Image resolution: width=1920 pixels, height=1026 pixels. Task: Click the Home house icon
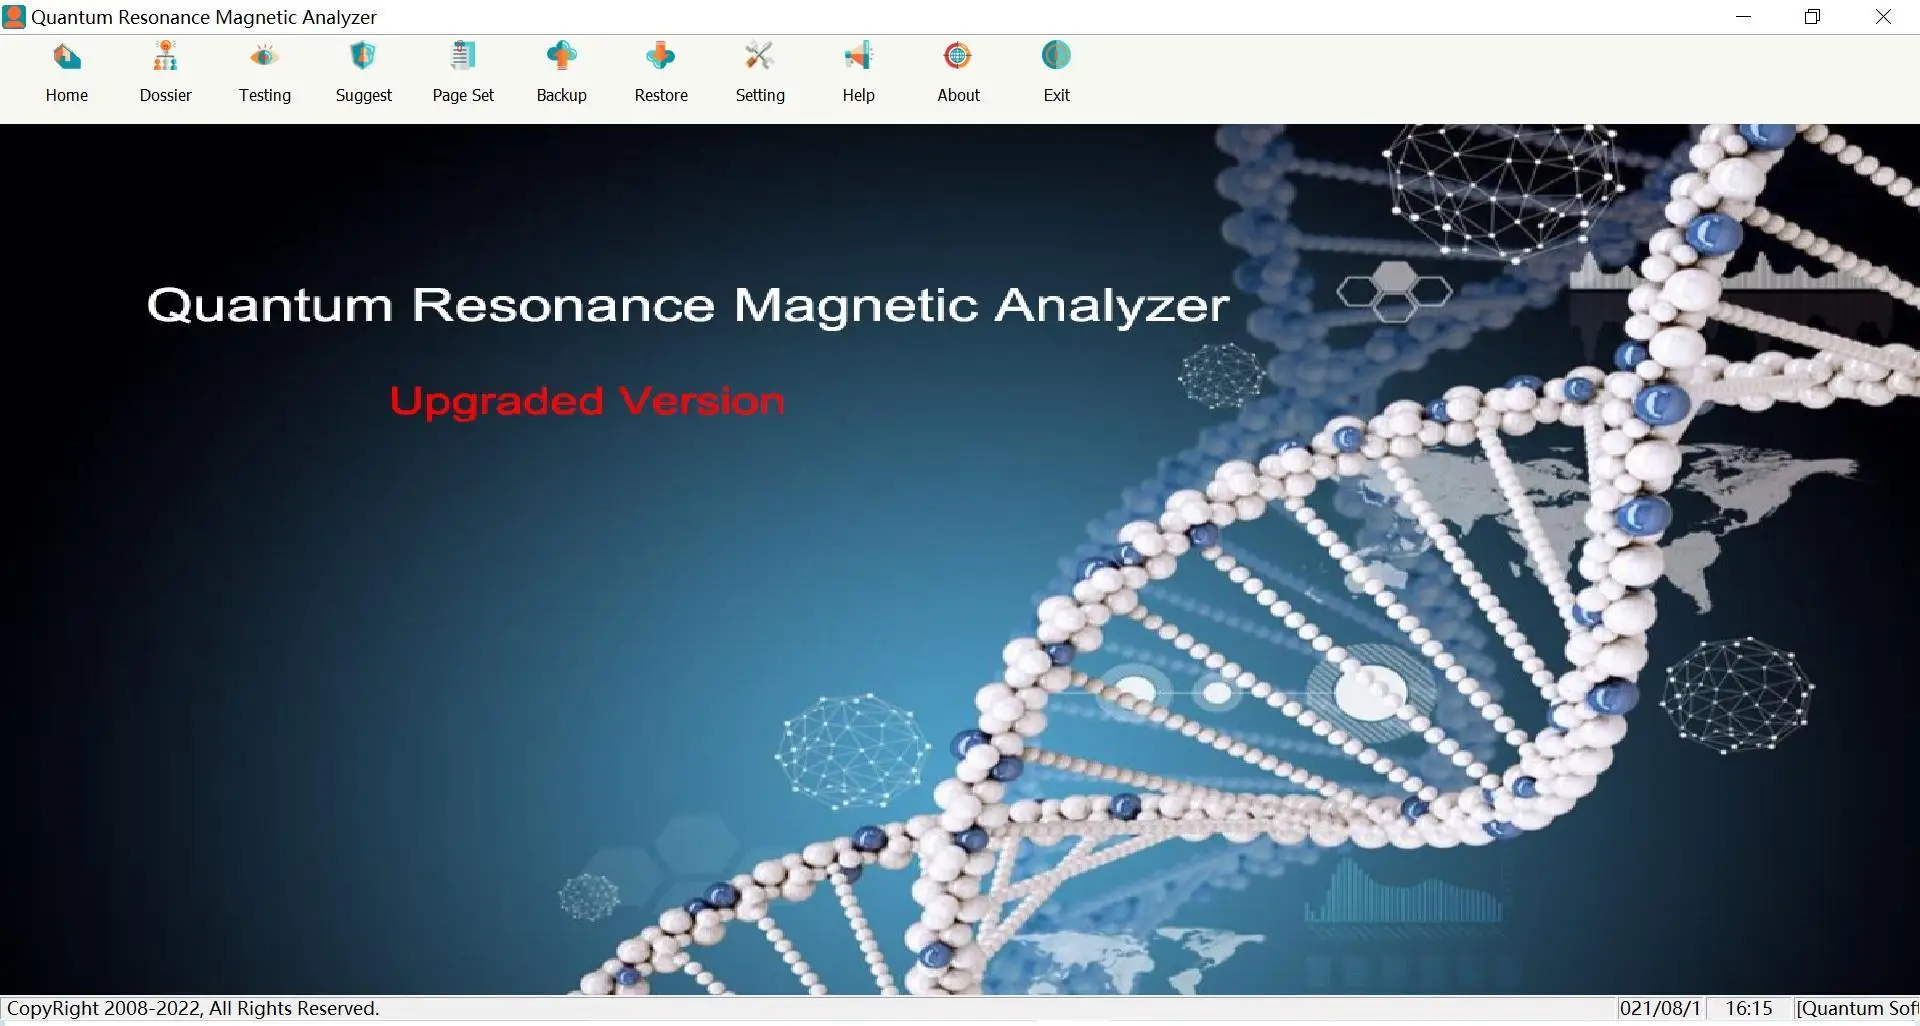point(67,56)
